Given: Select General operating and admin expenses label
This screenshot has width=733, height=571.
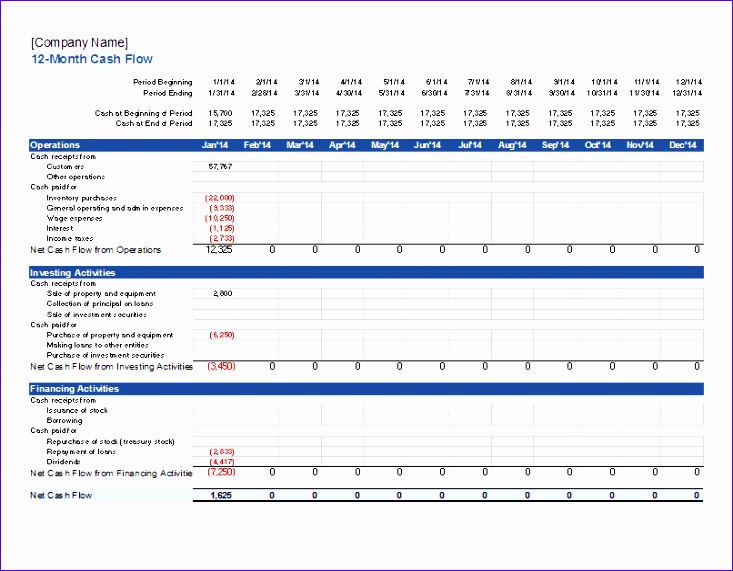Looking at the screenshot, I should pyautogui.click(x=115, y=208).
